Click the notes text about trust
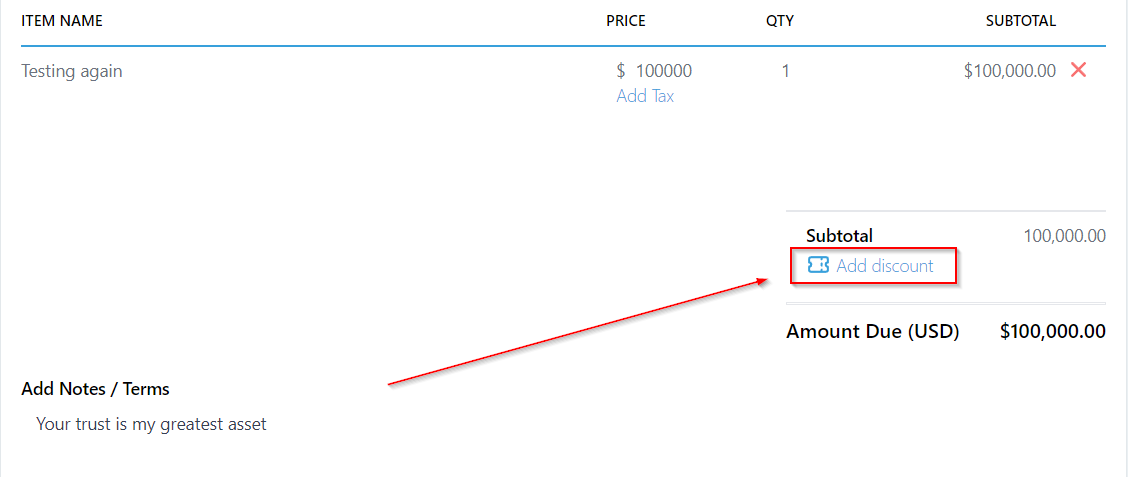This screenshot has height=477, width=1128. (x=151, y=424)
